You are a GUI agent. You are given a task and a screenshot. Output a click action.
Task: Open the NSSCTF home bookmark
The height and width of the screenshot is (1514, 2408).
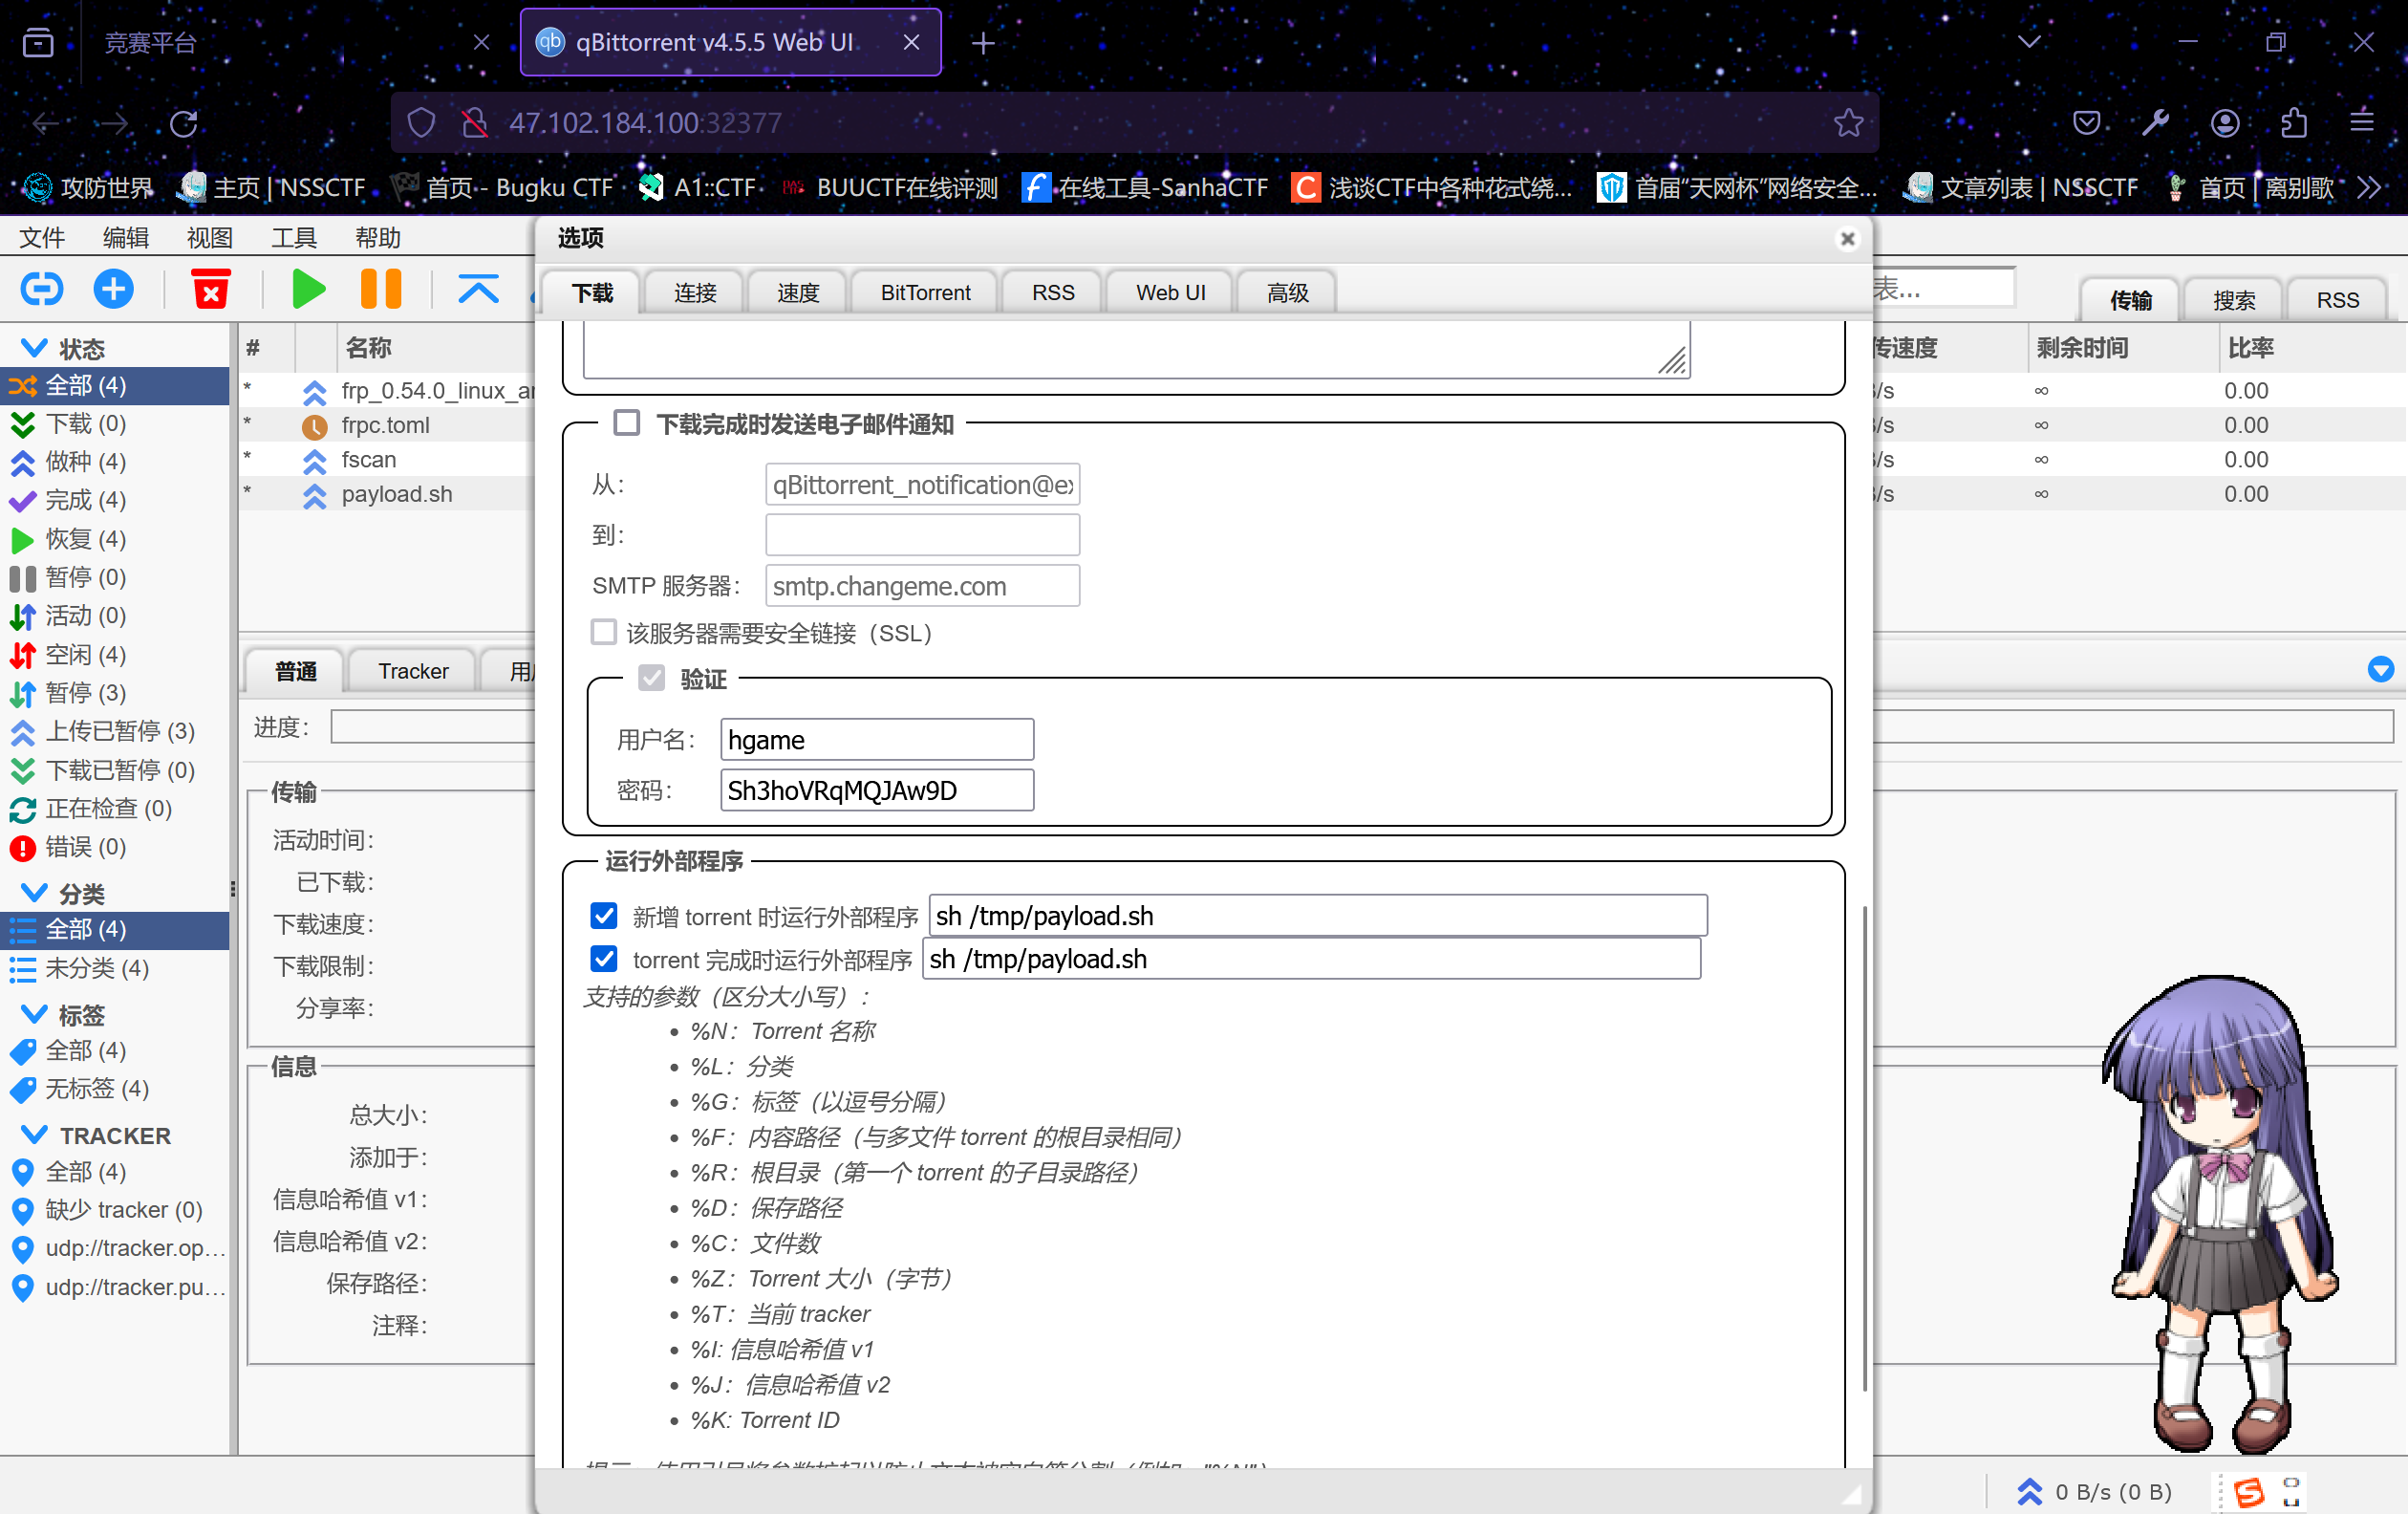point(272,187)
